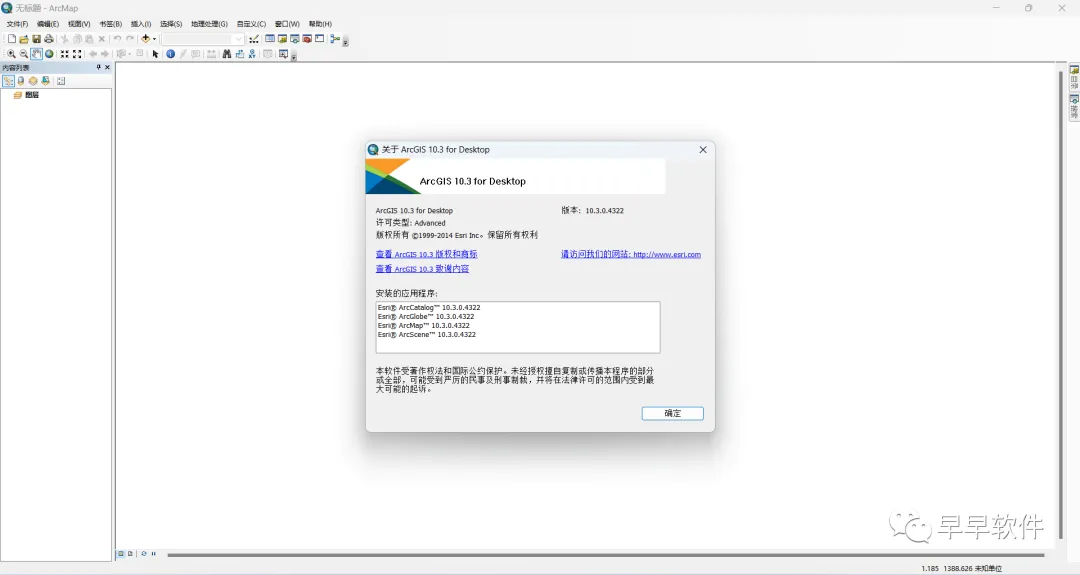1080x575 pixels.
Task: Open Find with the binoculars icon
Action: [x=227, y=54]
